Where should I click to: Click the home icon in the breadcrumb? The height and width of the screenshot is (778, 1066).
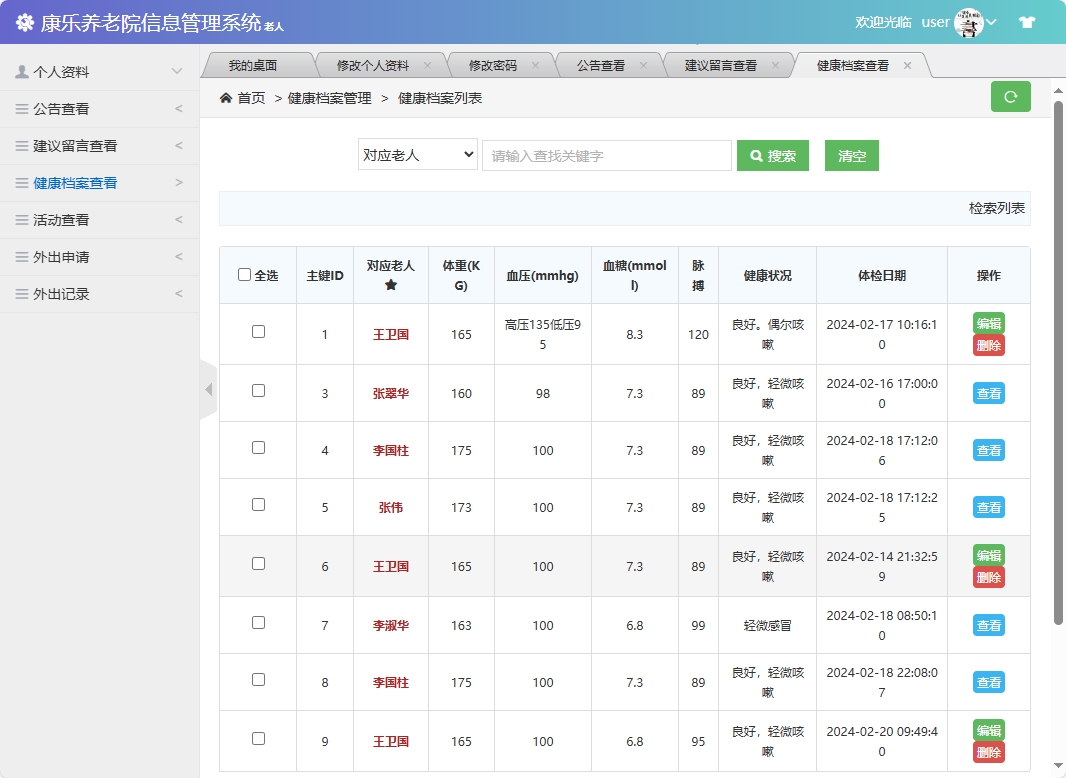pos(225,99)
